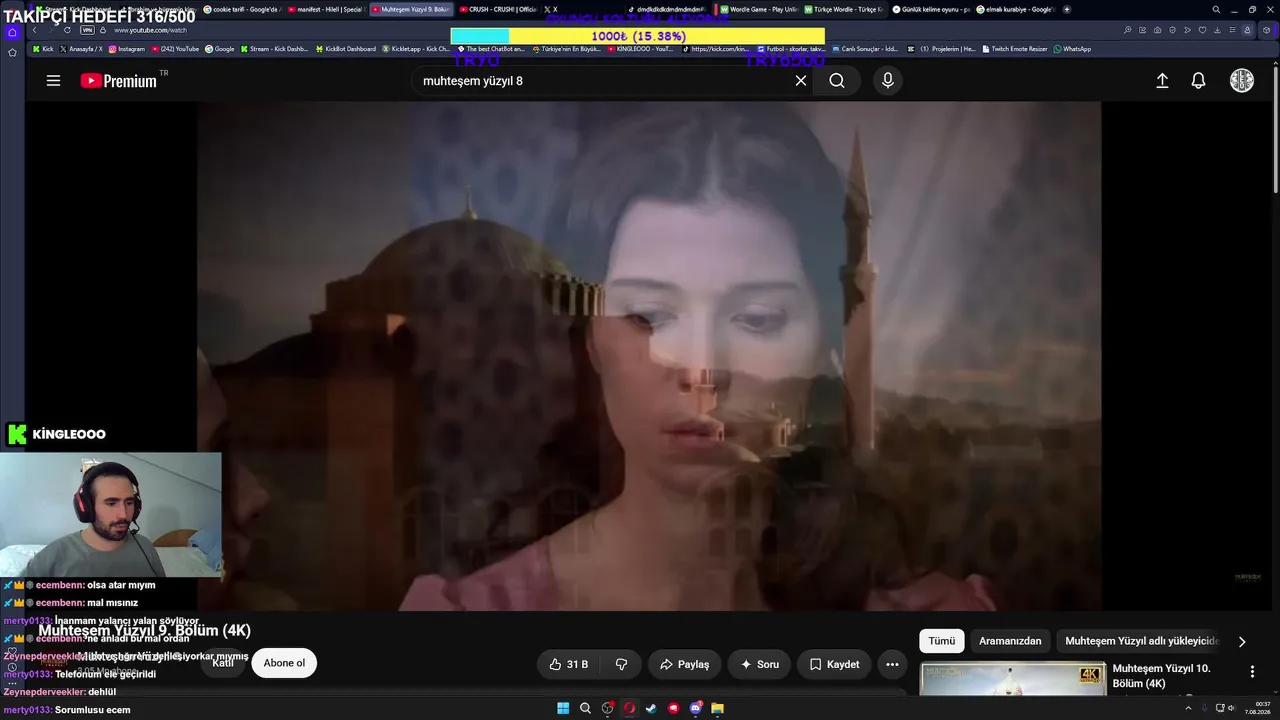
Task: Open Muhteşem Yüzyıl 10. Bölüm thumbnail
Action: [x=1013, y=678]
